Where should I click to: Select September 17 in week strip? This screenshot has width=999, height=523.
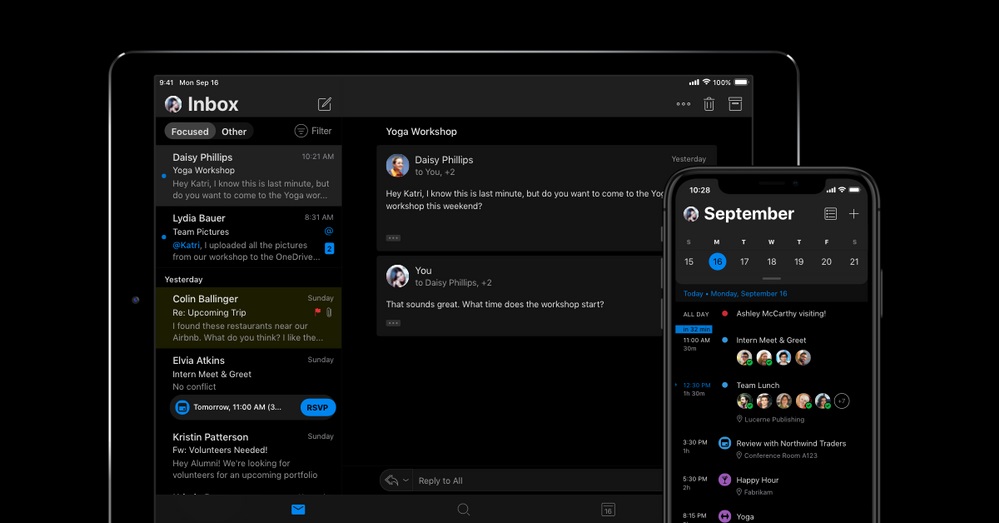[744, 261]
